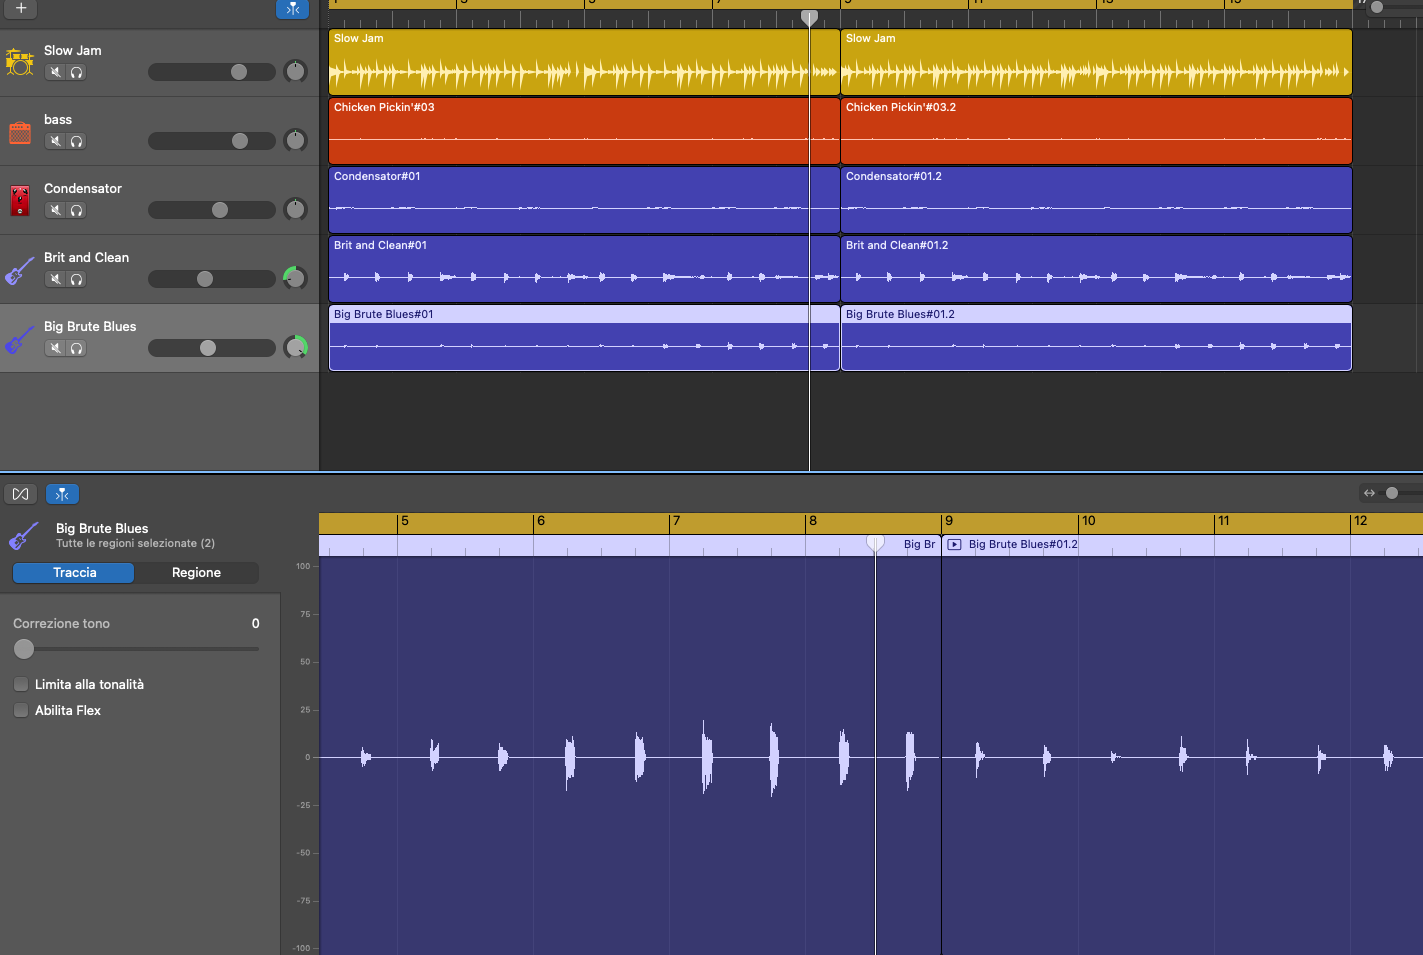Click the play icon on Big Brute Blues#01.2 region header

click(x=954, y=545)
